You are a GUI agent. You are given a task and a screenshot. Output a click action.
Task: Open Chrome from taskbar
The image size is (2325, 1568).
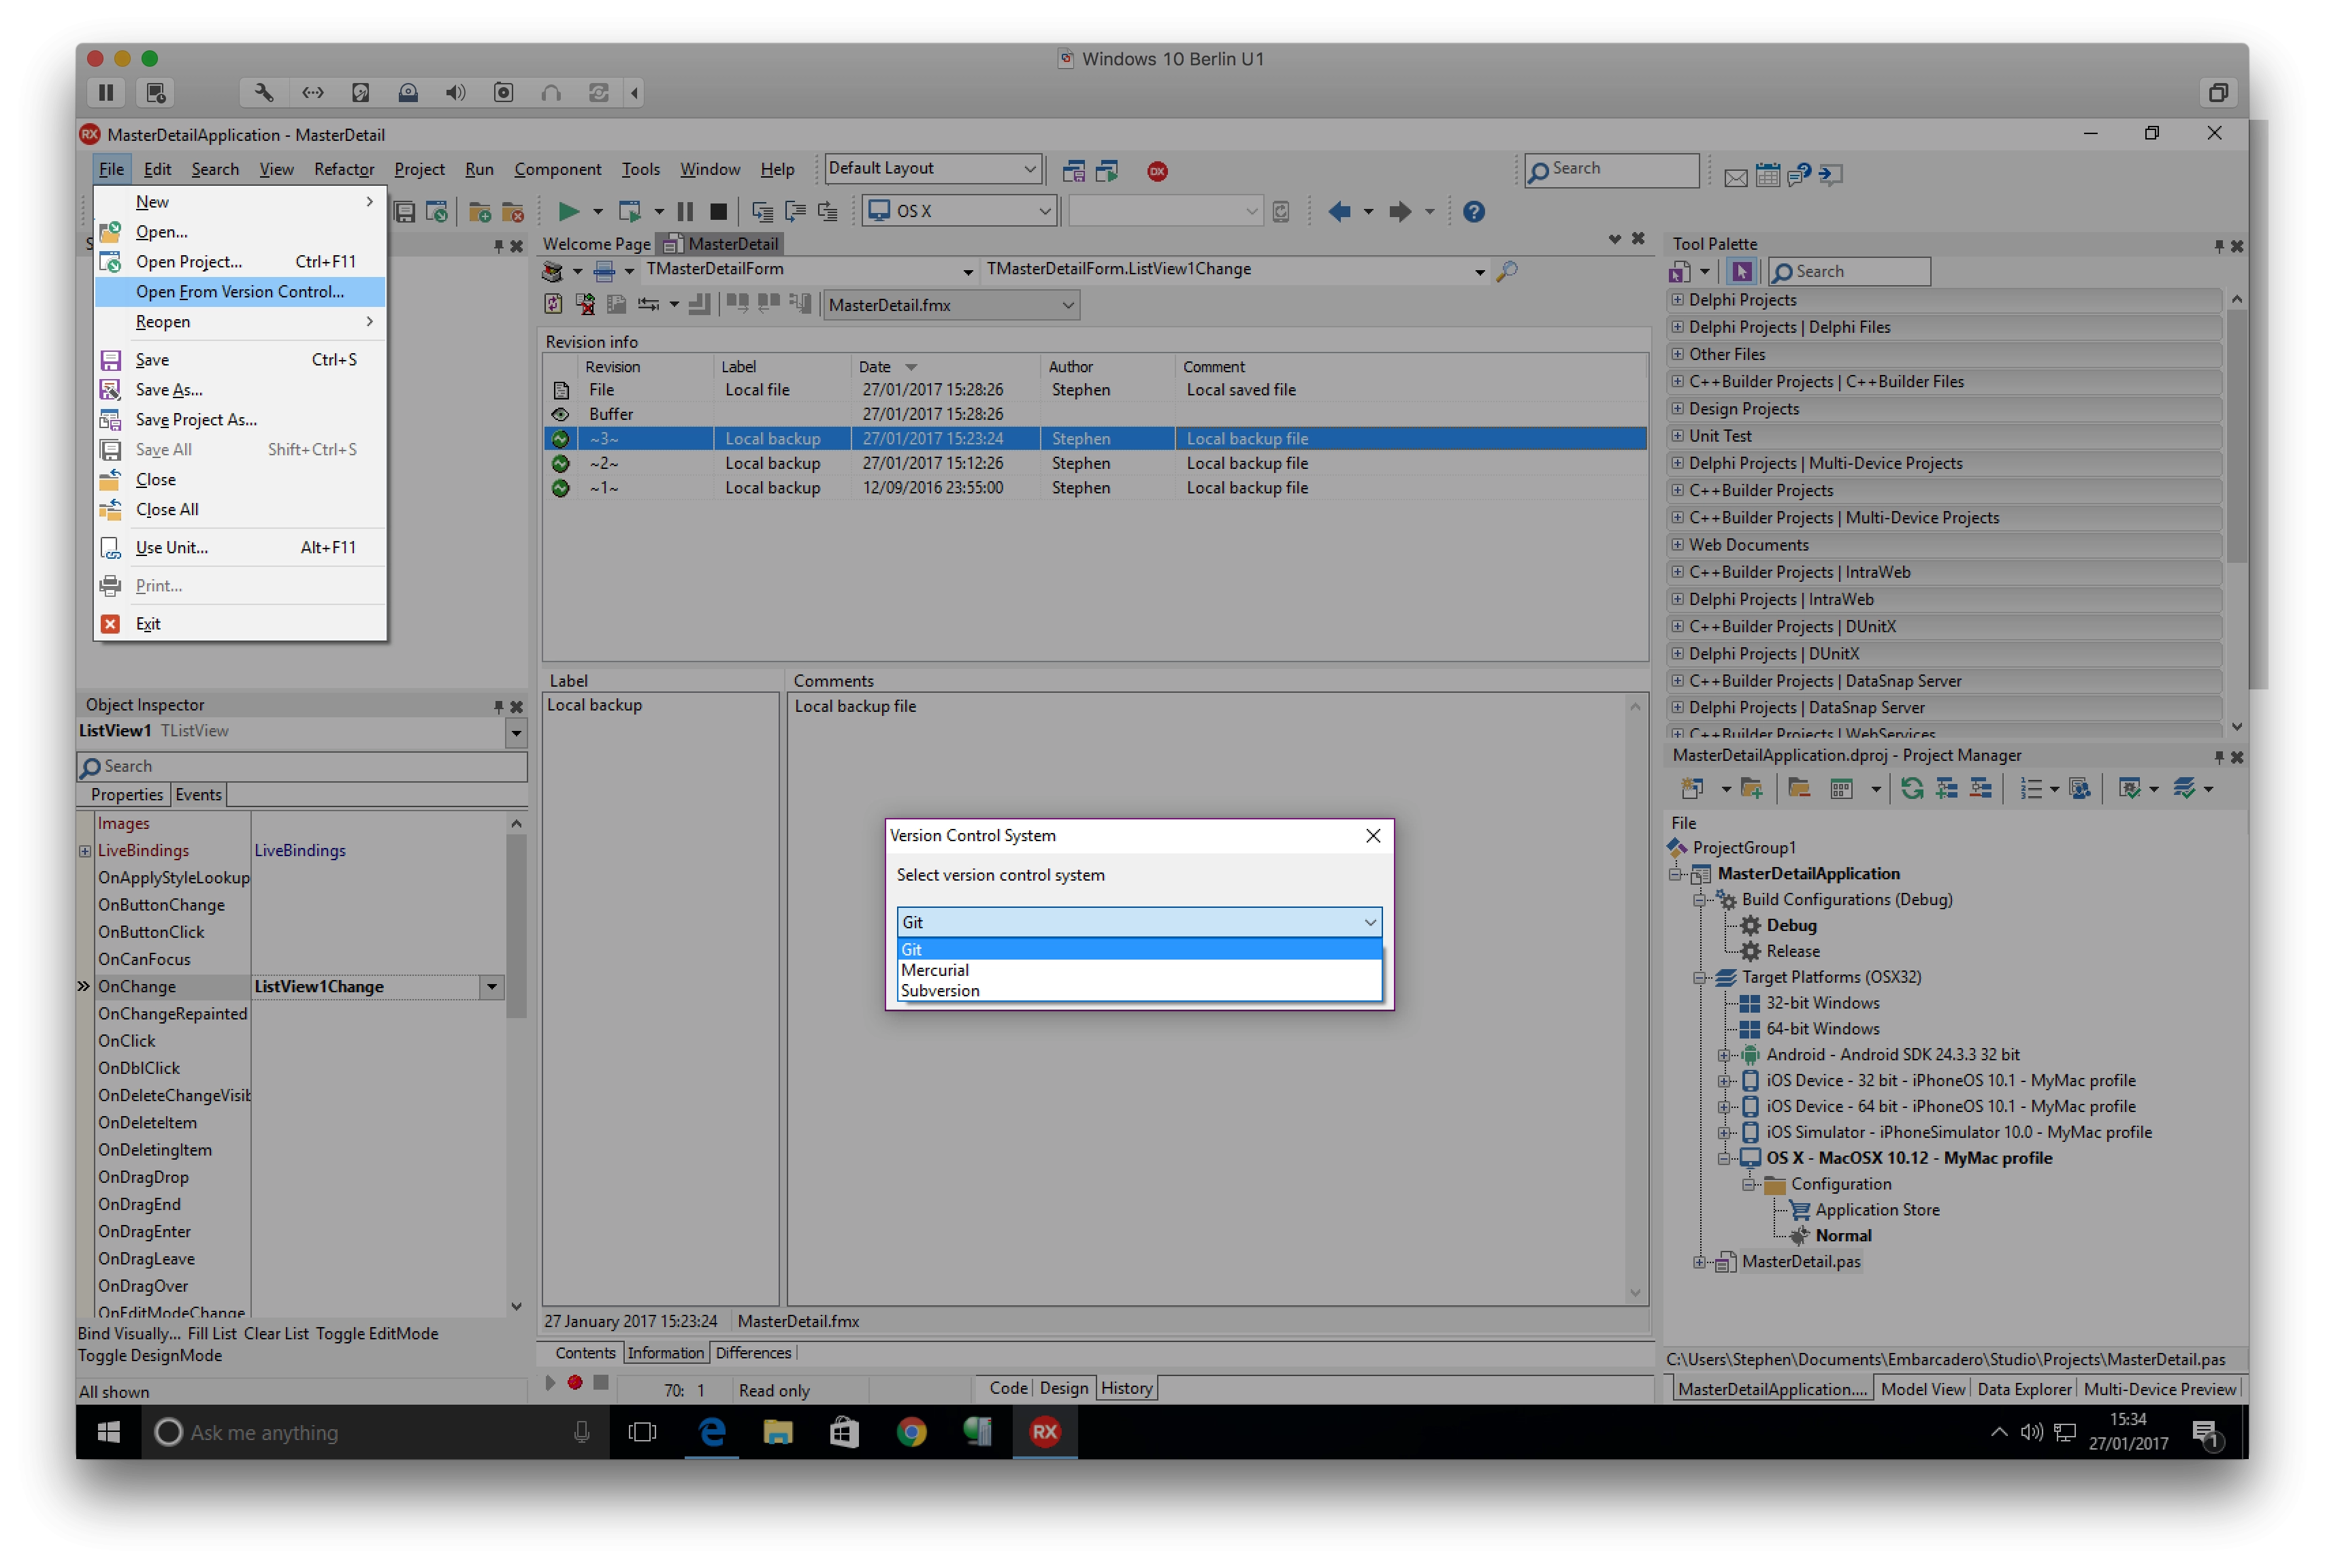click(x=911, y=1432)
